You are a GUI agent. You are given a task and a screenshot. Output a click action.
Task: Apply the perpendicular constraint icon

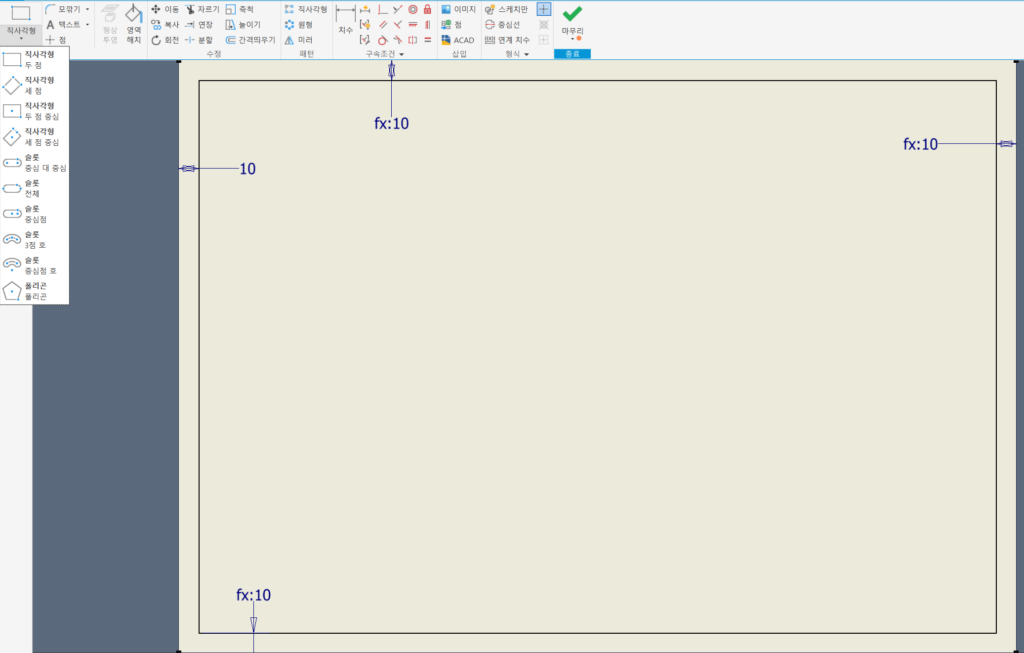(398, 25)
